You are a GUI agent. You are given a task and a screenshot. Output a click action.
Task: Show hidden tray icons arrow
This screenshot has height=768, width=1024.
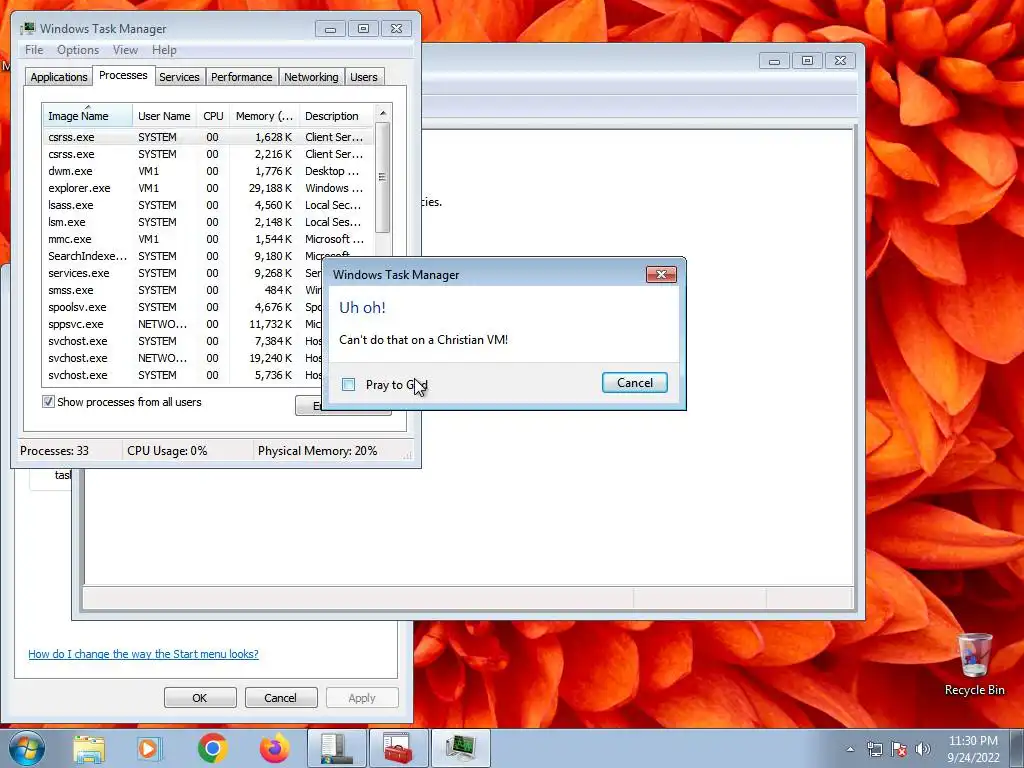[x=850, y=749]
